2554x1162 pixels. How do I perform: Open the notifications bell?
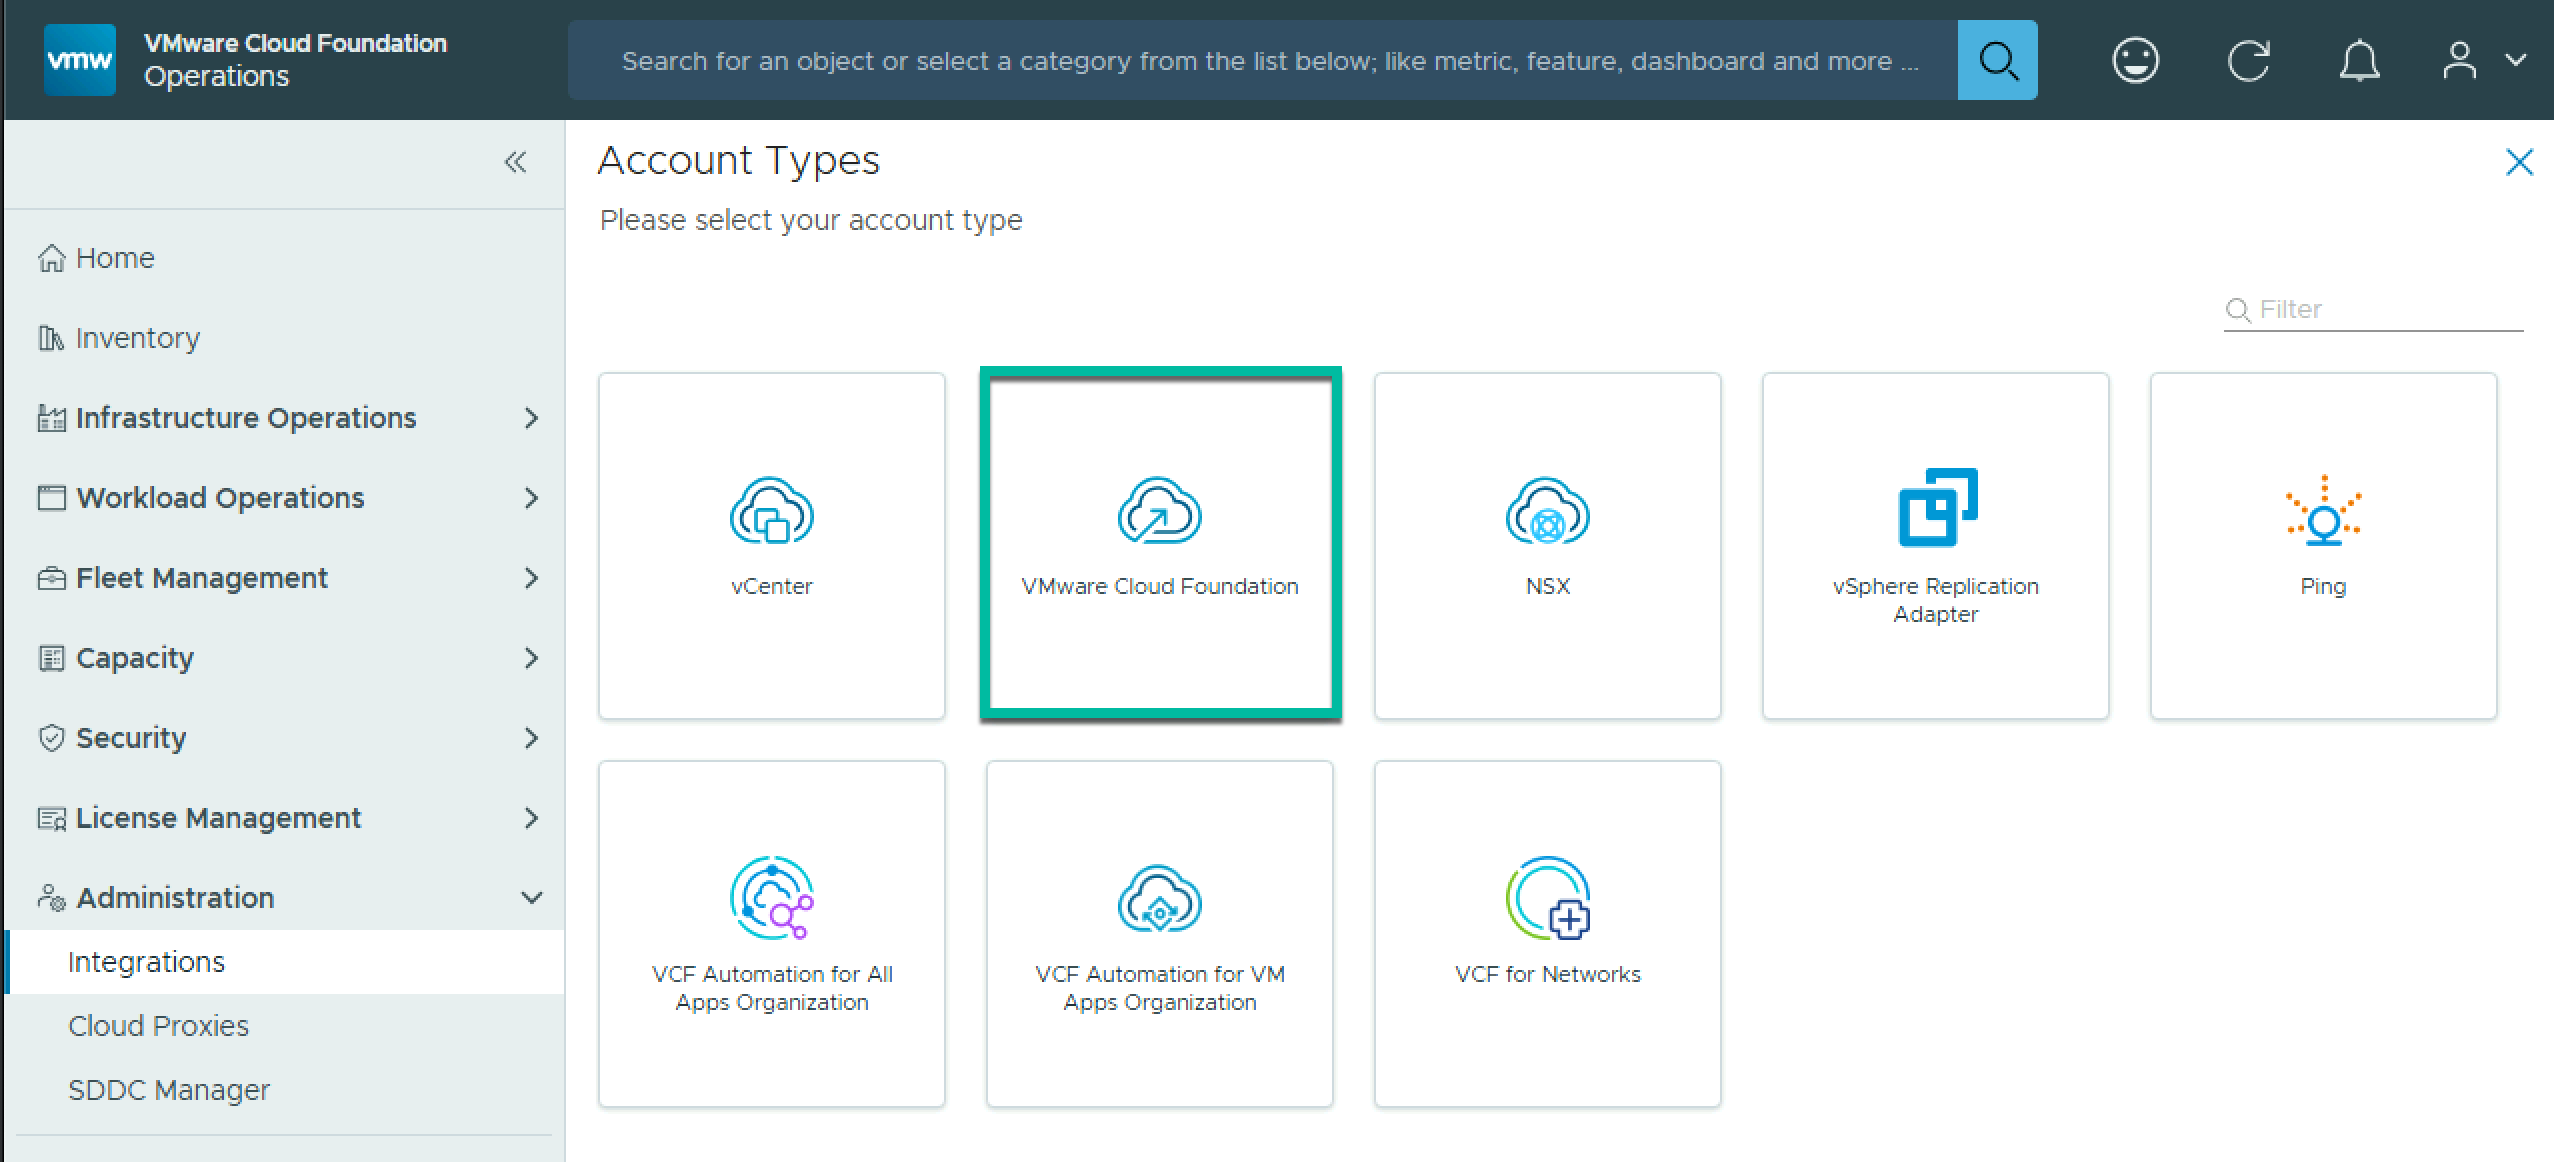point(2359,60)
